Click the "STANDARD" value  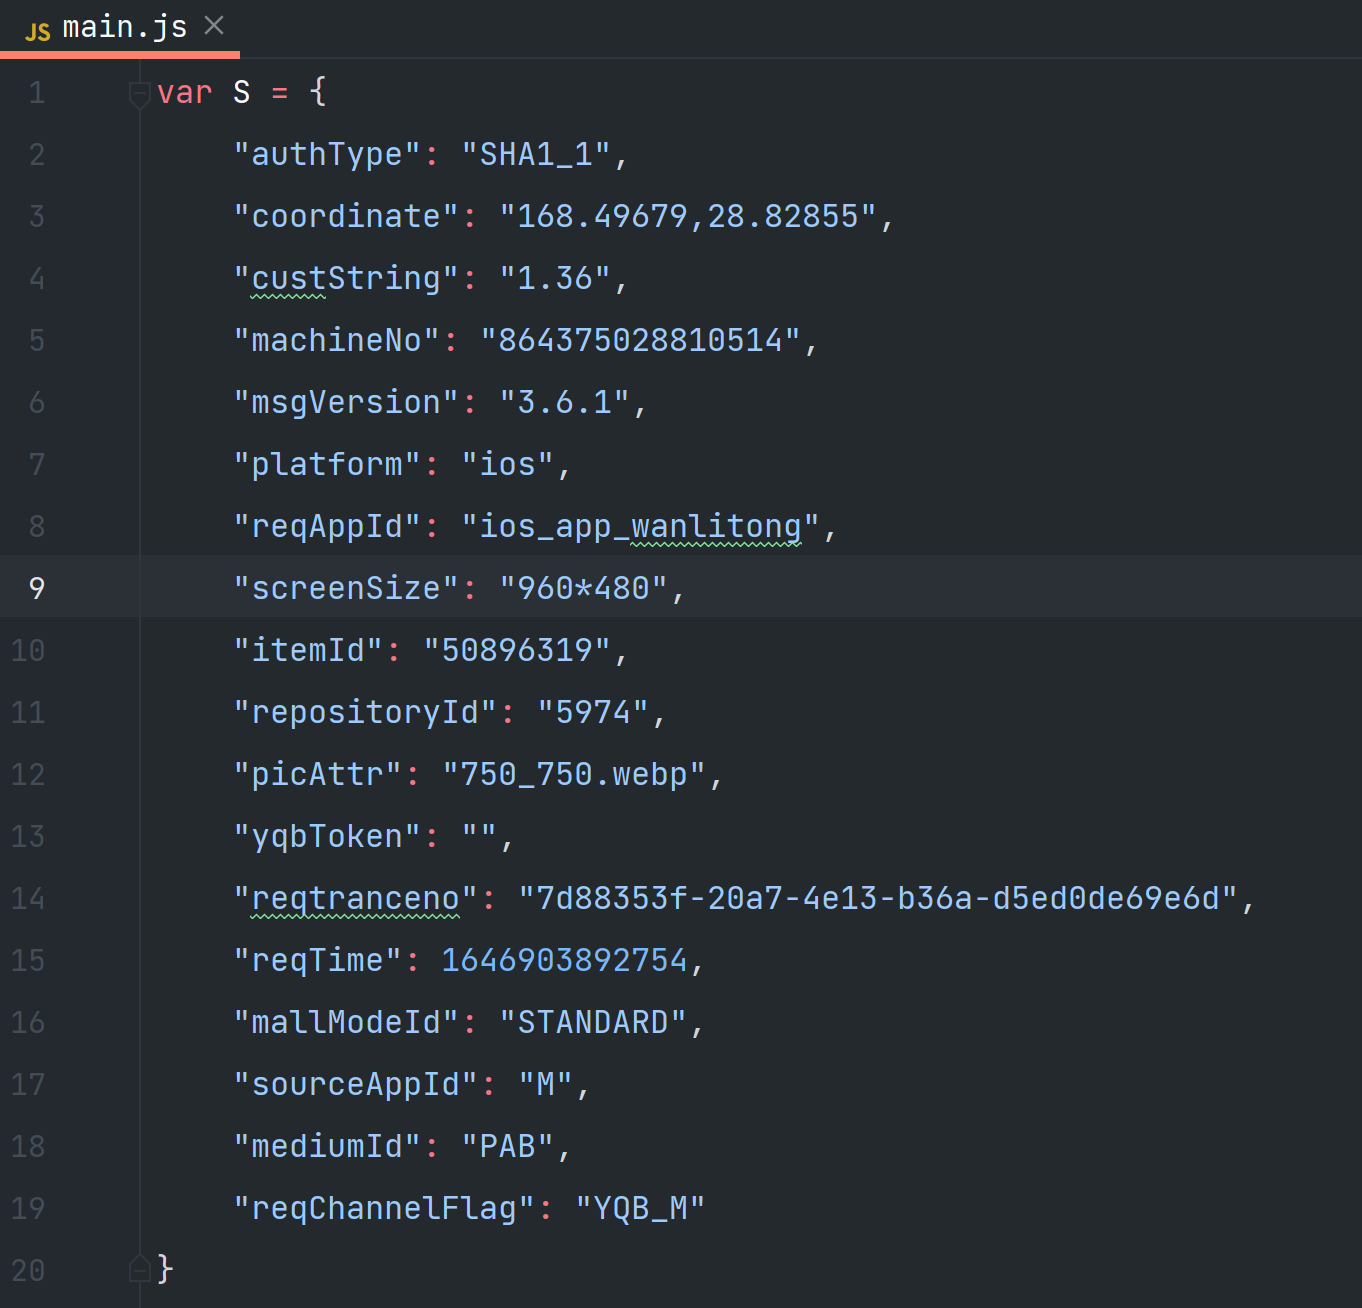tap(593, 1023)
